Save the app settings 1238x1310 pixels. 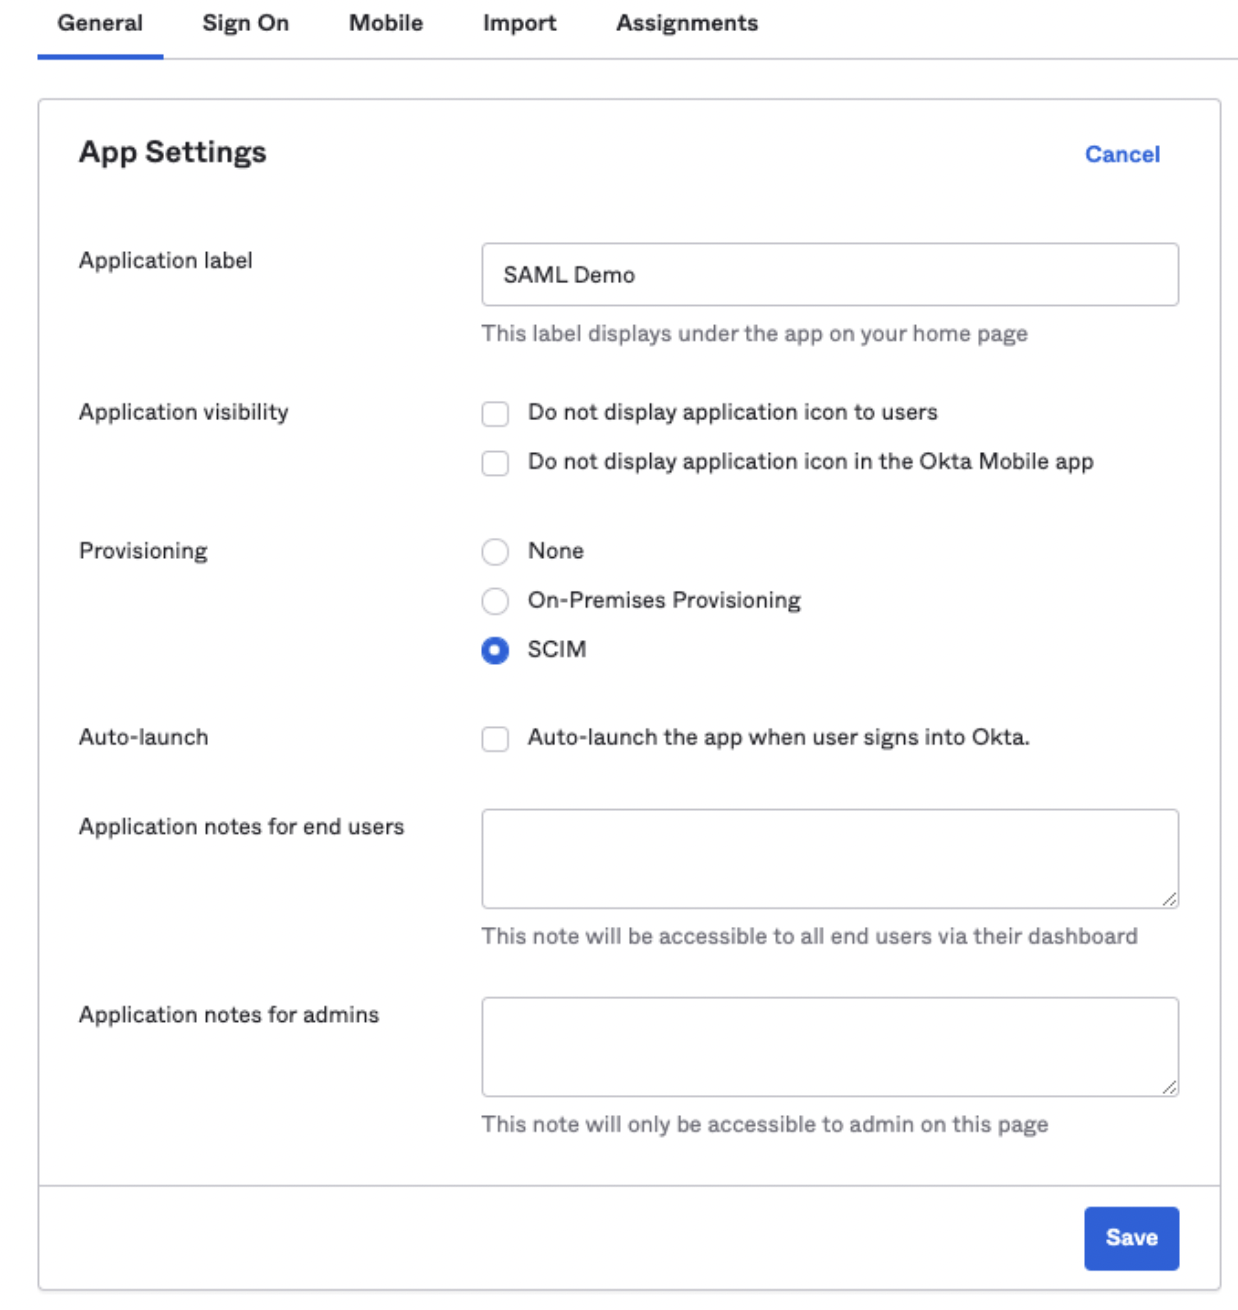point(1131,1238)
